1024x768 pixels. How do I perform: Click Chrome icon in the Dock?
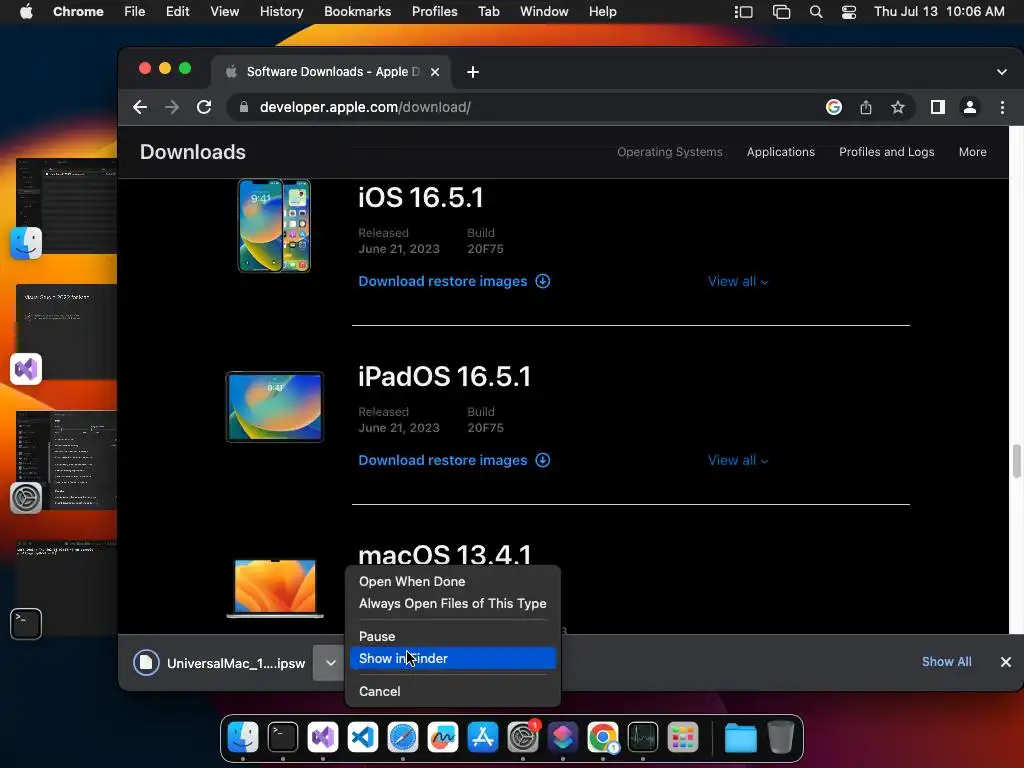pos(603,738)
